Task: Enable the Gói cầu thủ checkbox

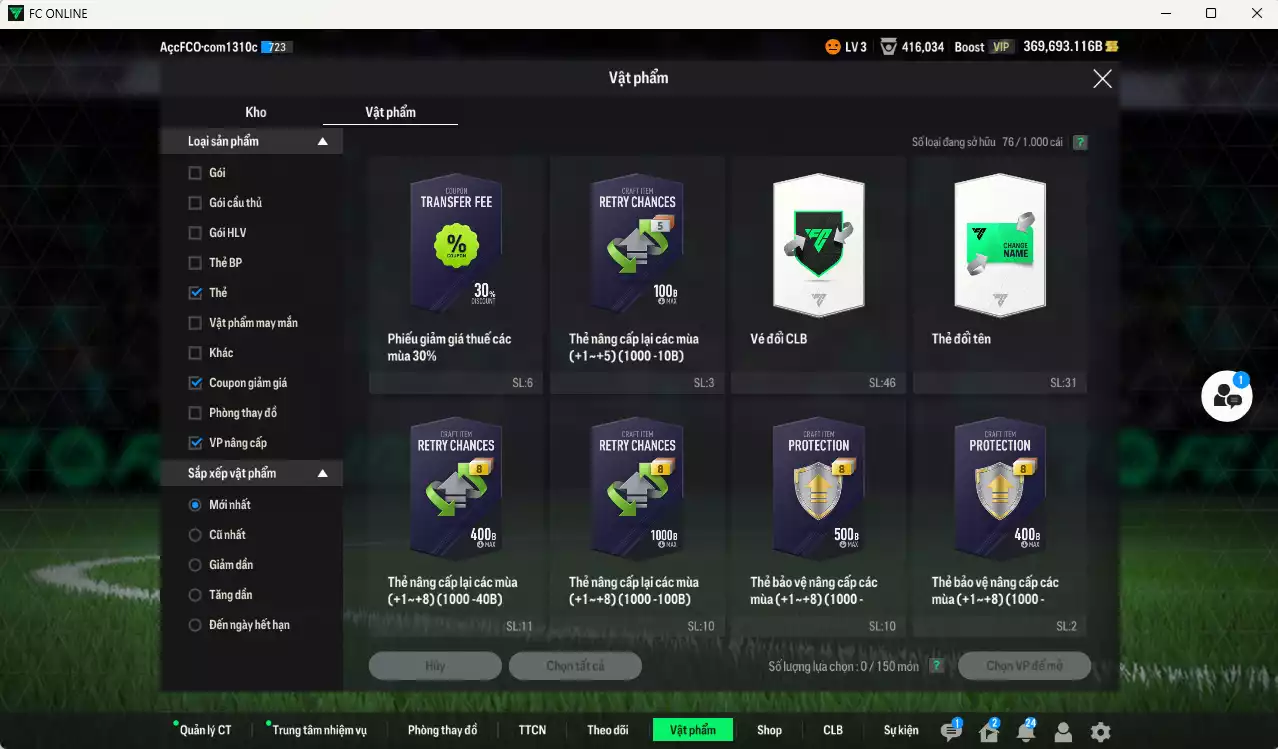Action: click(195, 203)
